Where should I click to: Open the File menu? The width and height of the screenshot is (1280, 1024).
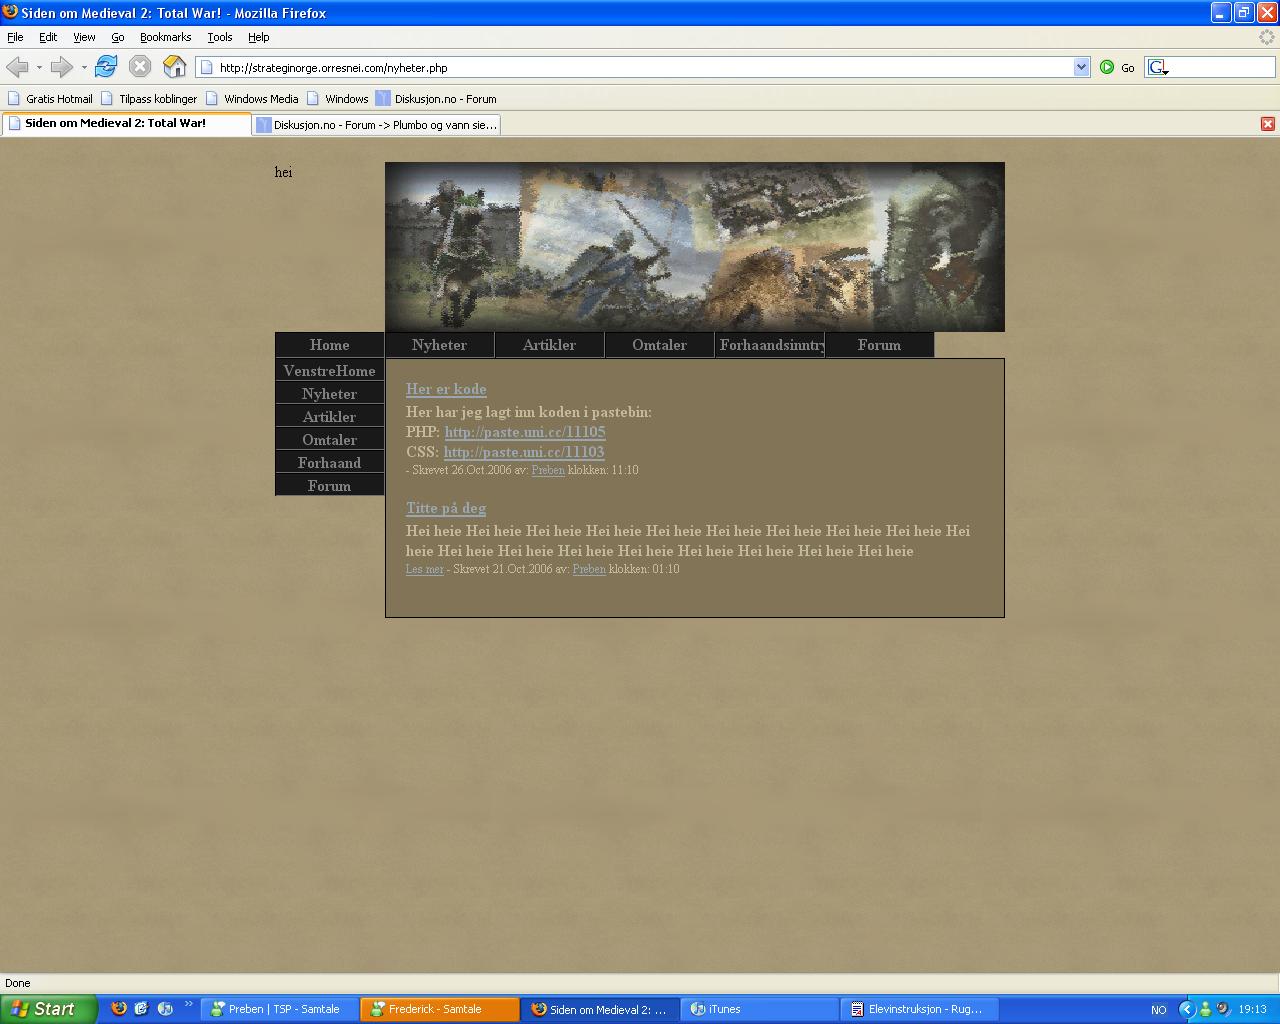[15, 37]
